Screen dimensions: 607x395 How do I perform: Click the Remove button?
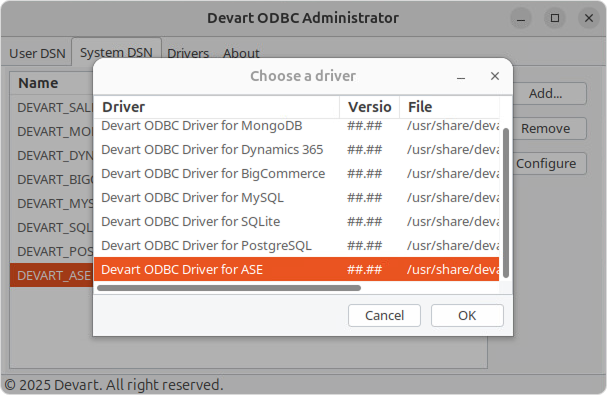545,129
